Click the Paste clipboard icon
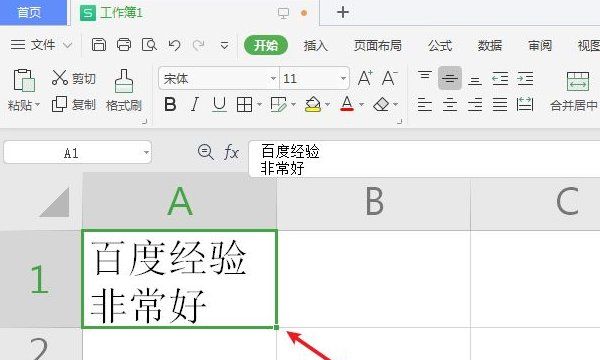This screenshot has height=360, width=600. [24, 80]
